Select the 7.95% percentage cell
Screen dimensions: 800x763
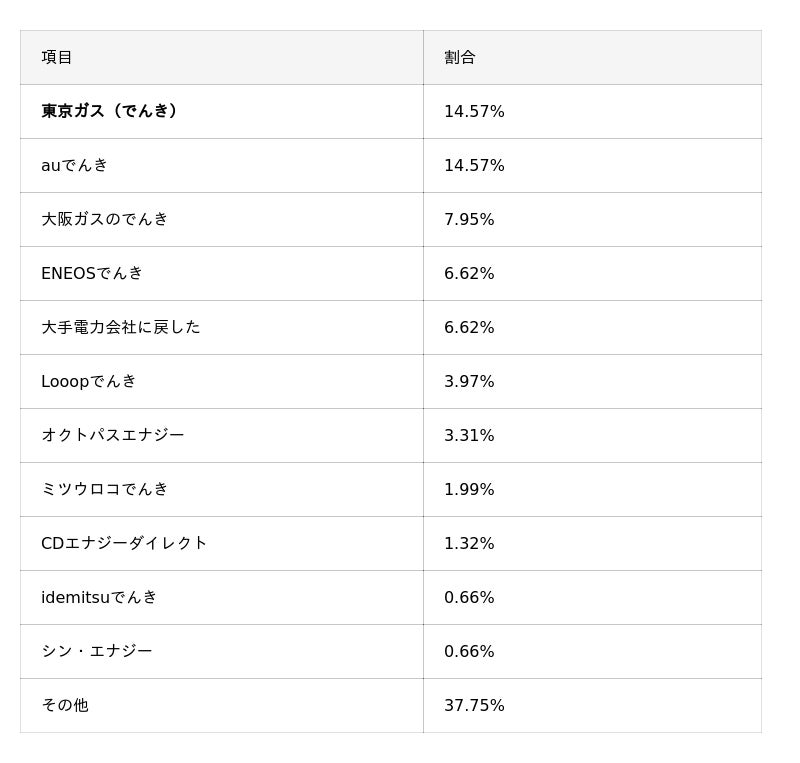(x=469, y=219)
